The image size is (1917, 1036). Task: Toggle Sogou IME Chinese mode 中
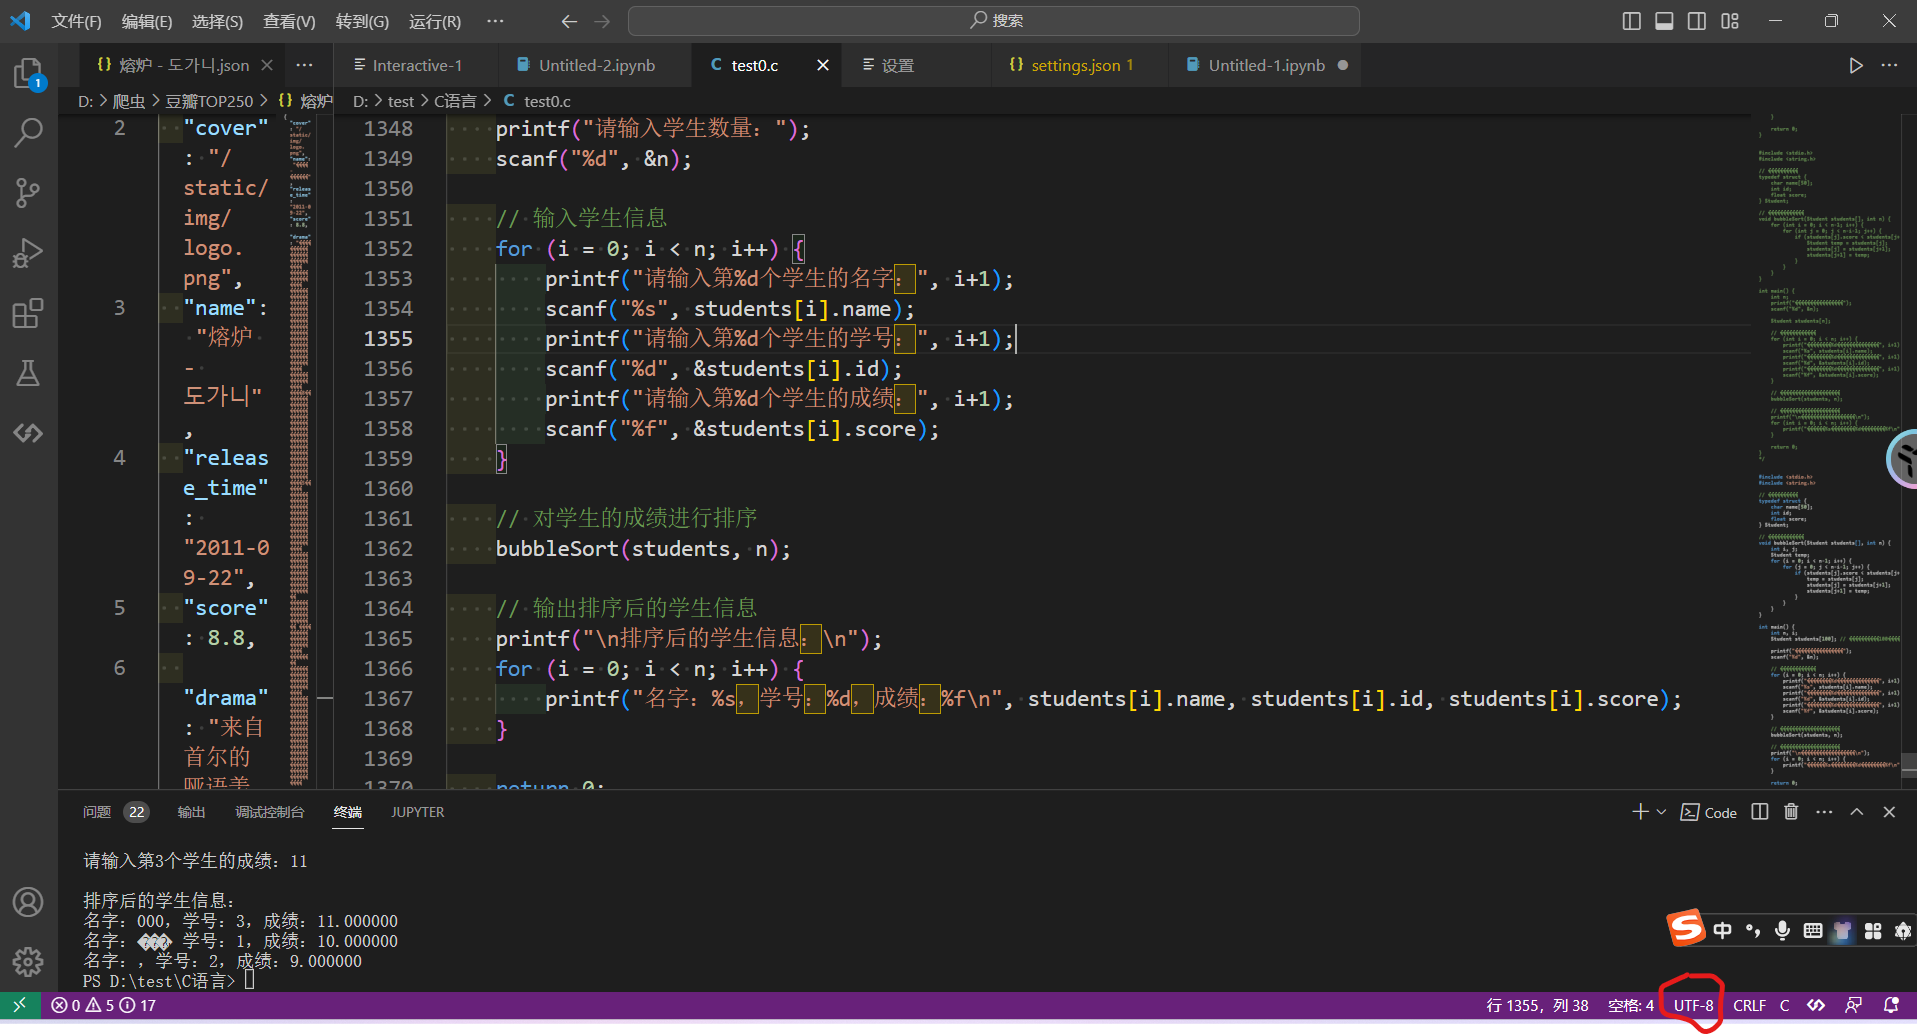click(1722, 930)
